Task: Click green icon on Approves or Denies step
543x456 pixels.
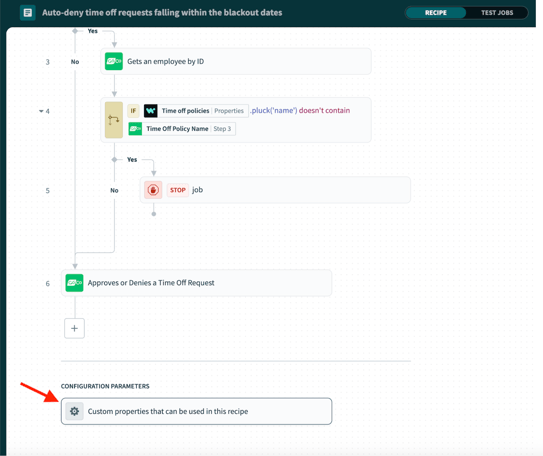Action: 74,283
